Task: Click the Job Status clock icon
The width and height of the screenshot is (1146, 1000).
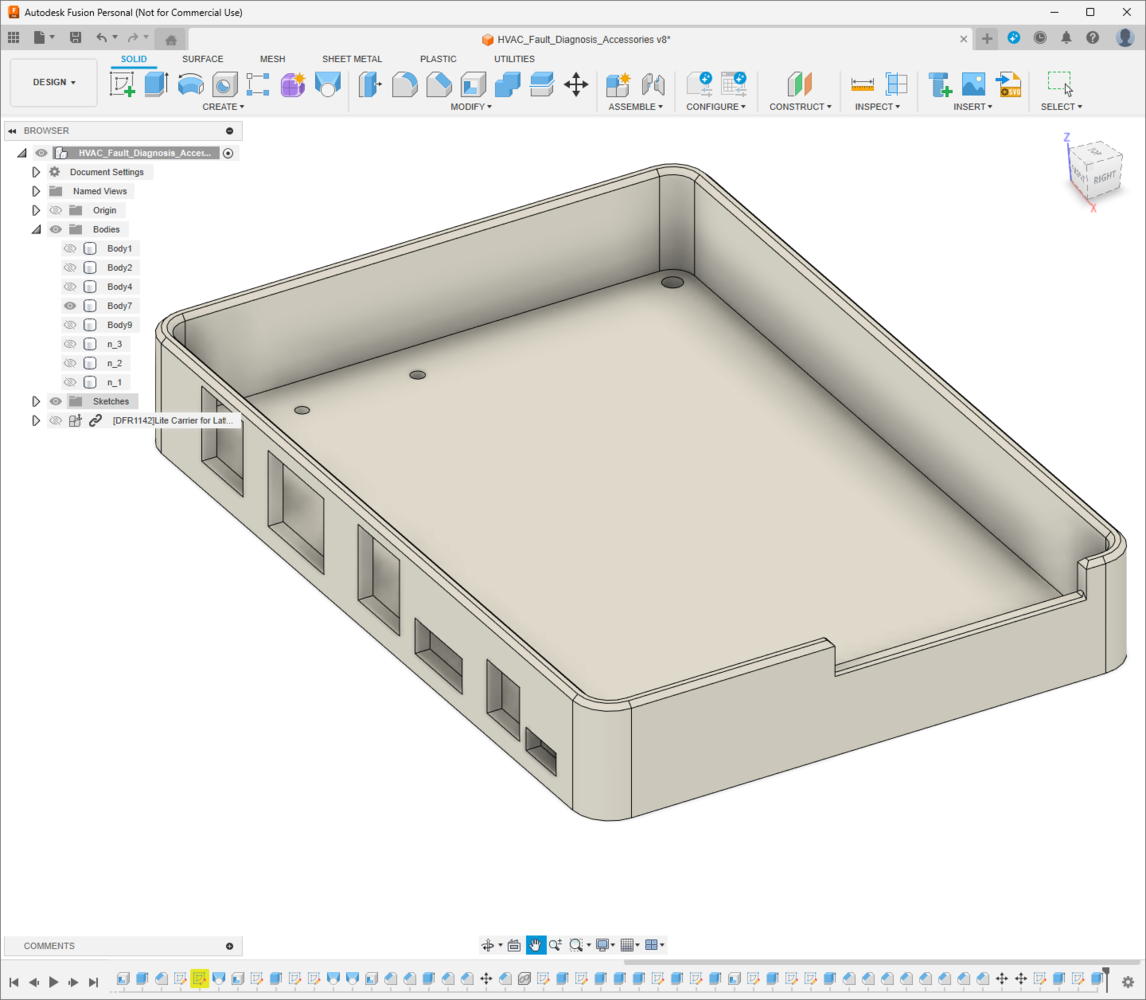Action: pyautogui.click(x=1040, y=38)
